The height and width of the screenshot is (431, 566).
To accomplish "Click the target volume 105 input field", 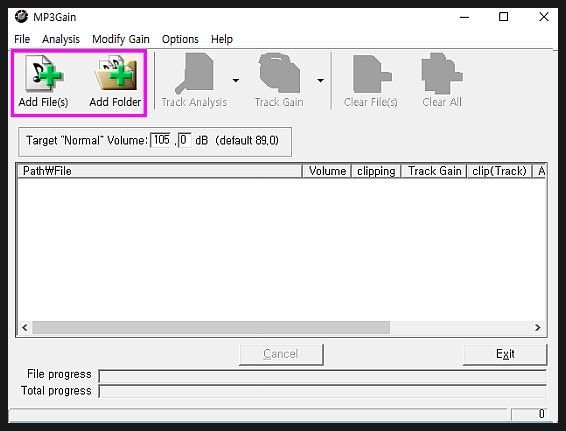I will (x=161, y=140).
